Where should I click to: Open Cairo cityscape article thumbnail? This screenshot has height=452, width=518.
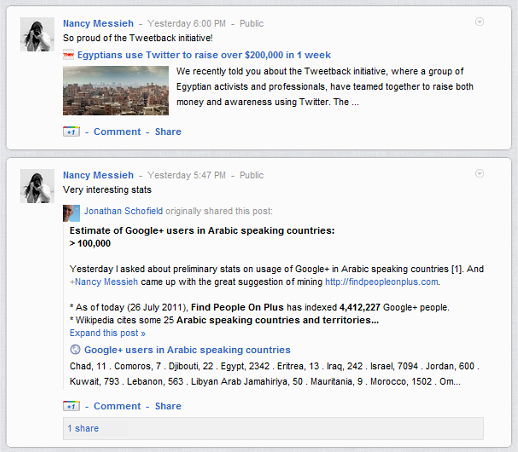coord(116,91)
